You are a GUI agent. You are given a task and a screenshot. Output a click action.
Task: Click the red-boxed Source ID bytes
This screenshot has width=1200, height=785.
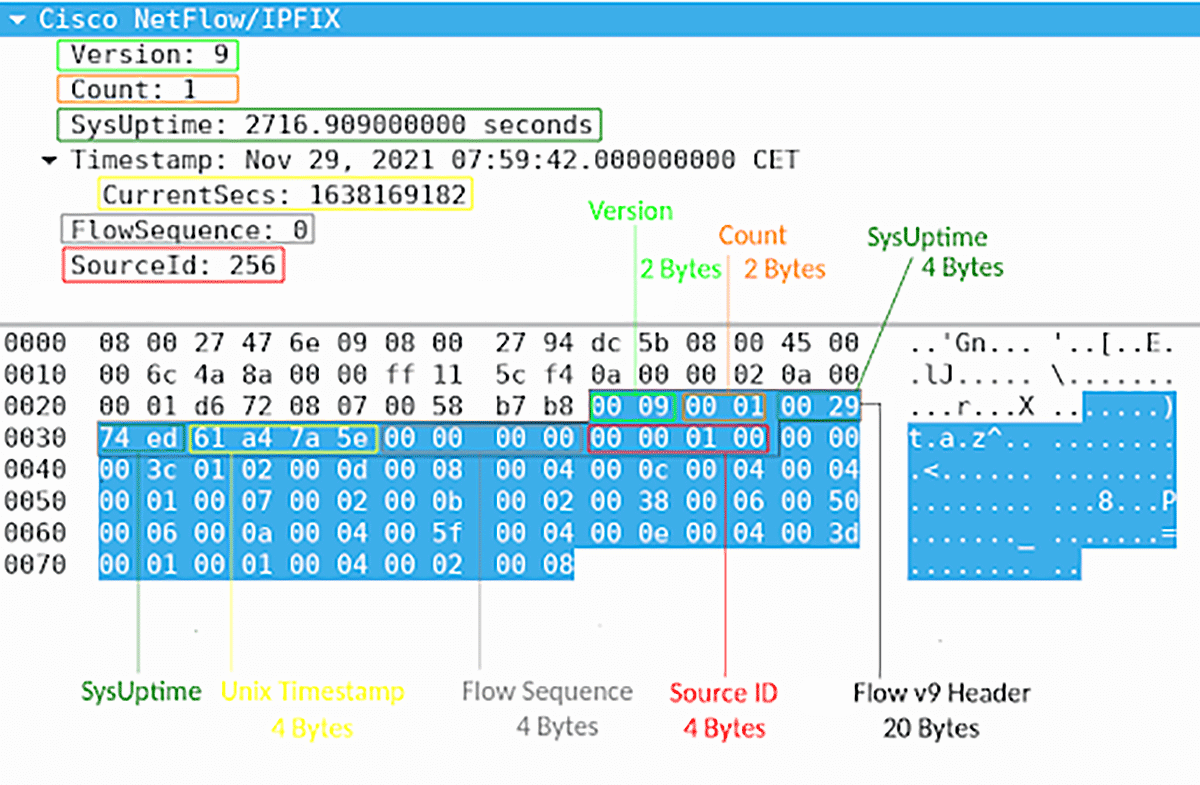(678, 438)
